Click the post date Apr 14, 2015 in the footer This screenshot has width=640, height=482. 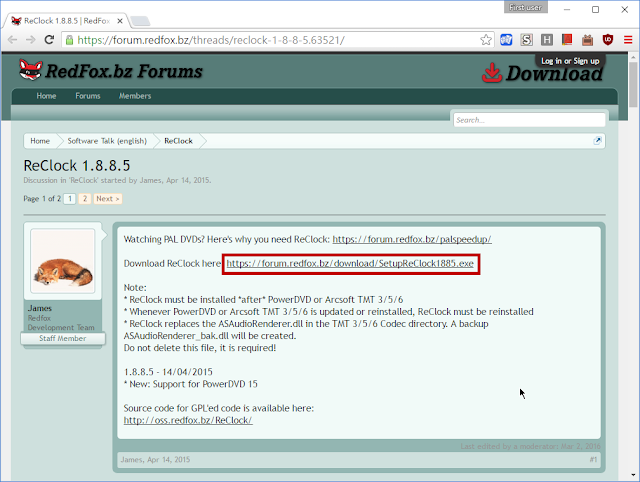[x=169, y=460]
